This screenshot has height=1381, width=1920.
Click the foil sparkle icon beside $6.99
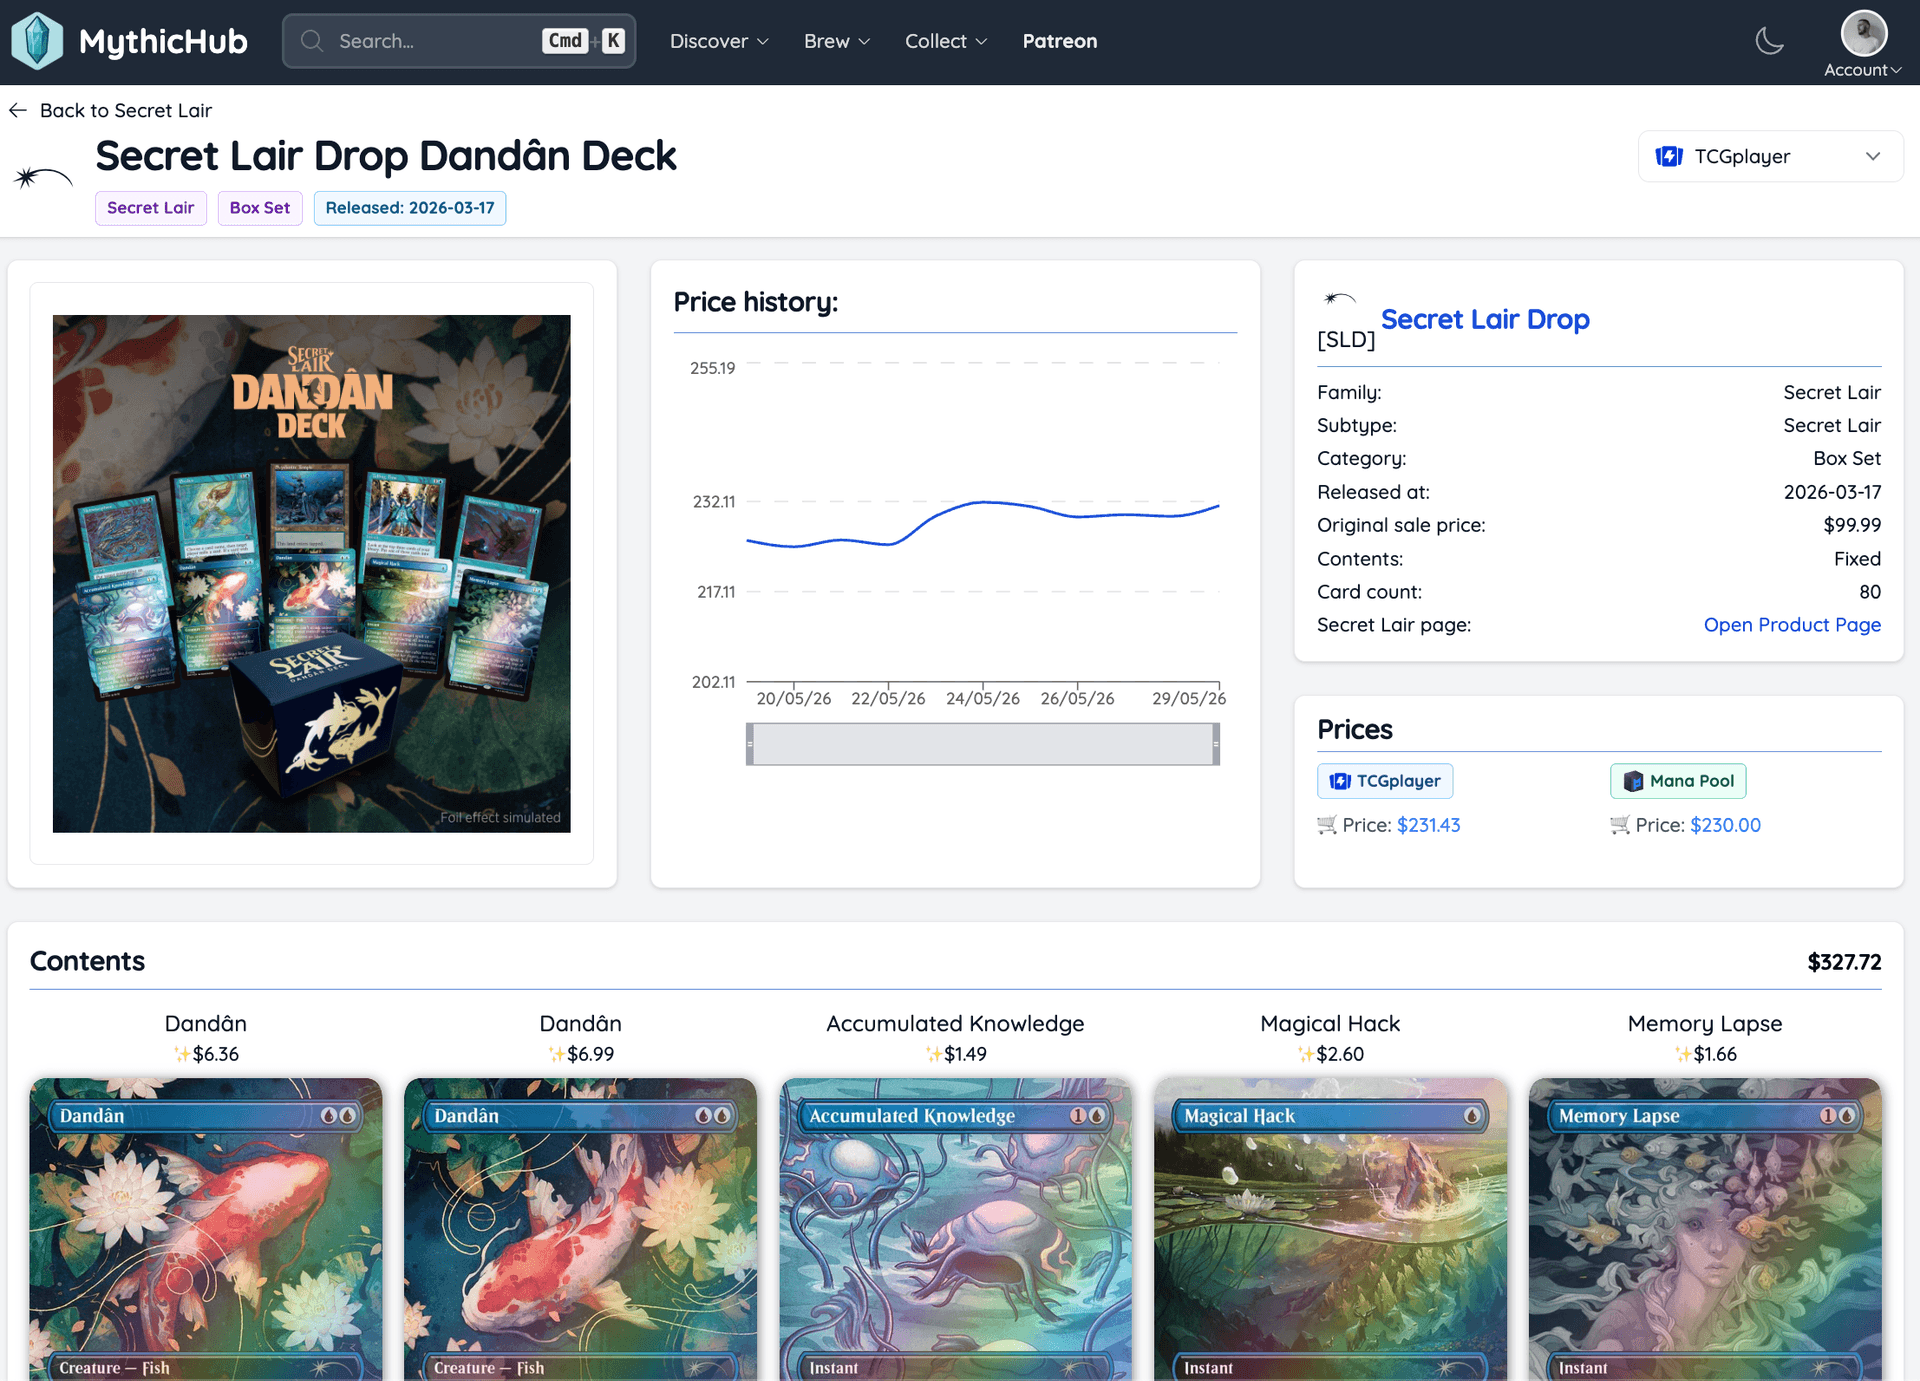point(556,1053)
